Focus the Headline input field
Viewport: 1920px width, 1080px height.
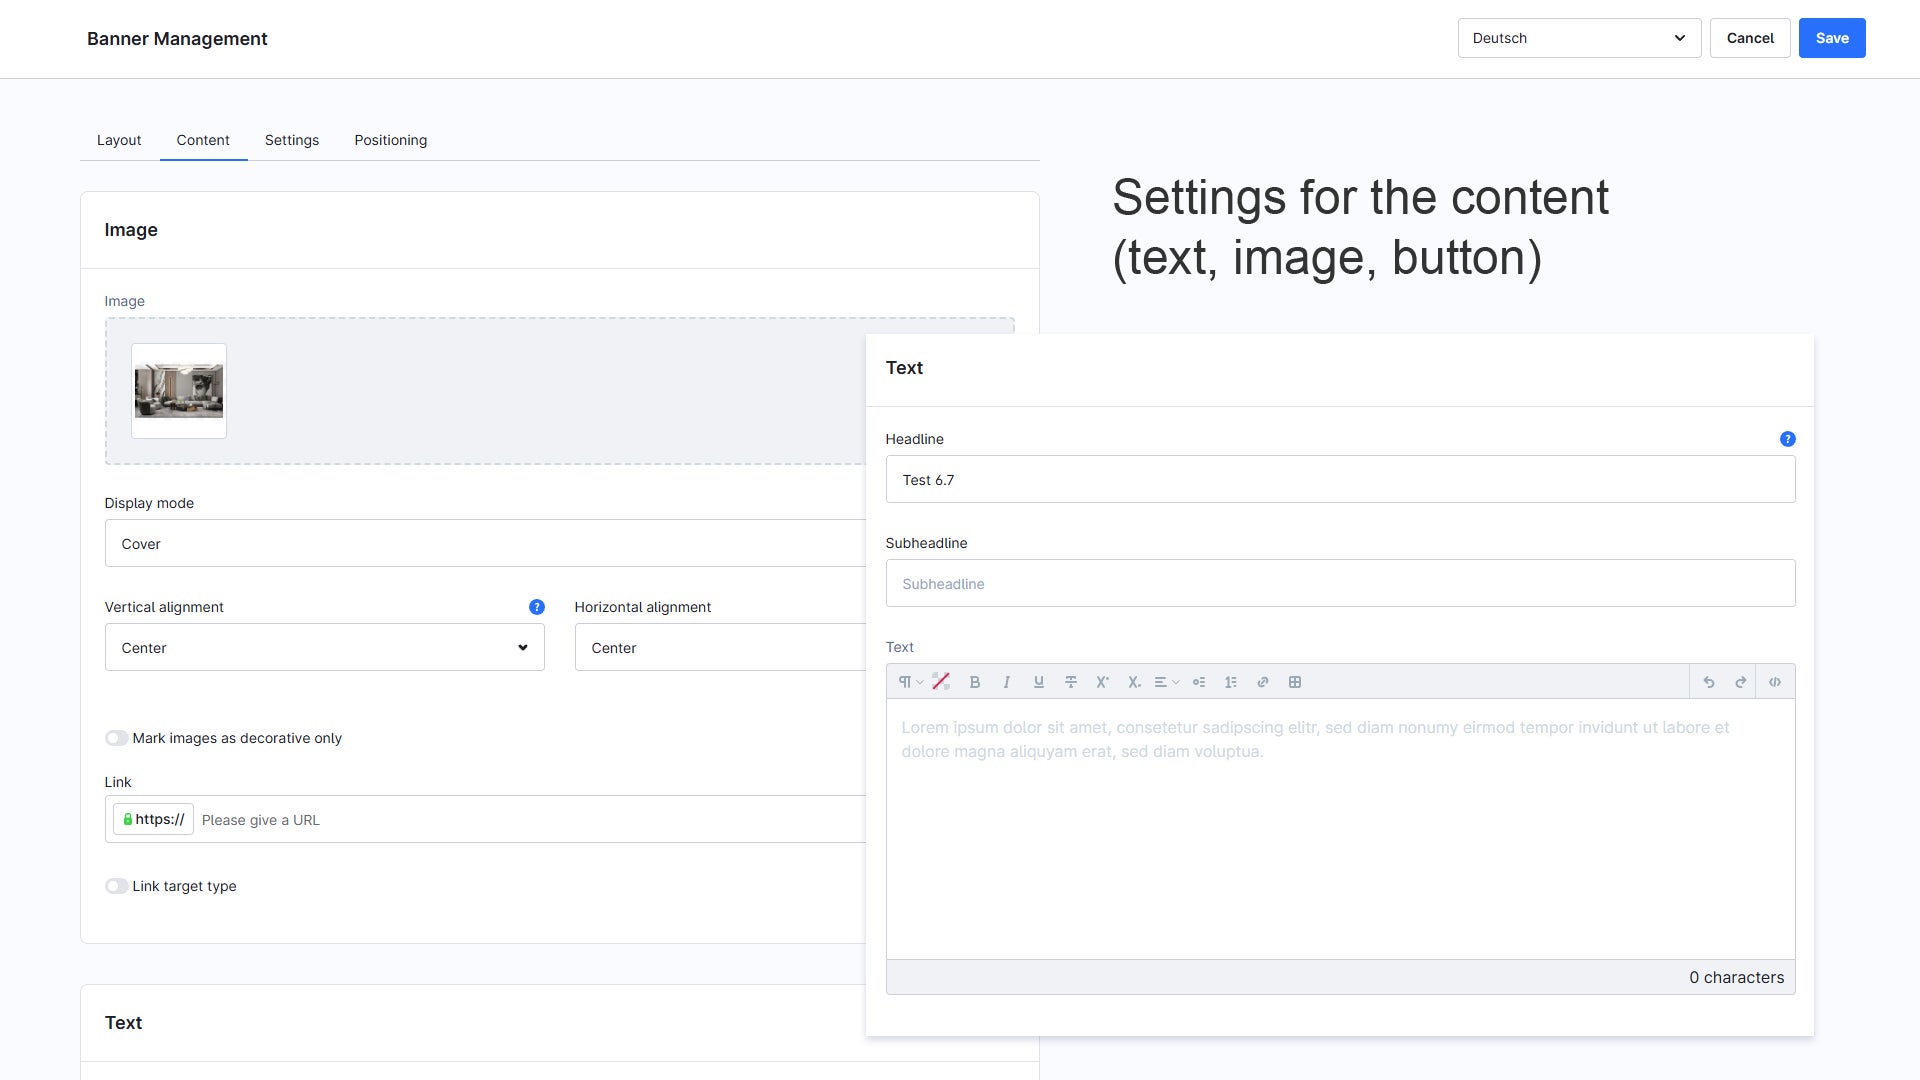(x=1340, y=479)
